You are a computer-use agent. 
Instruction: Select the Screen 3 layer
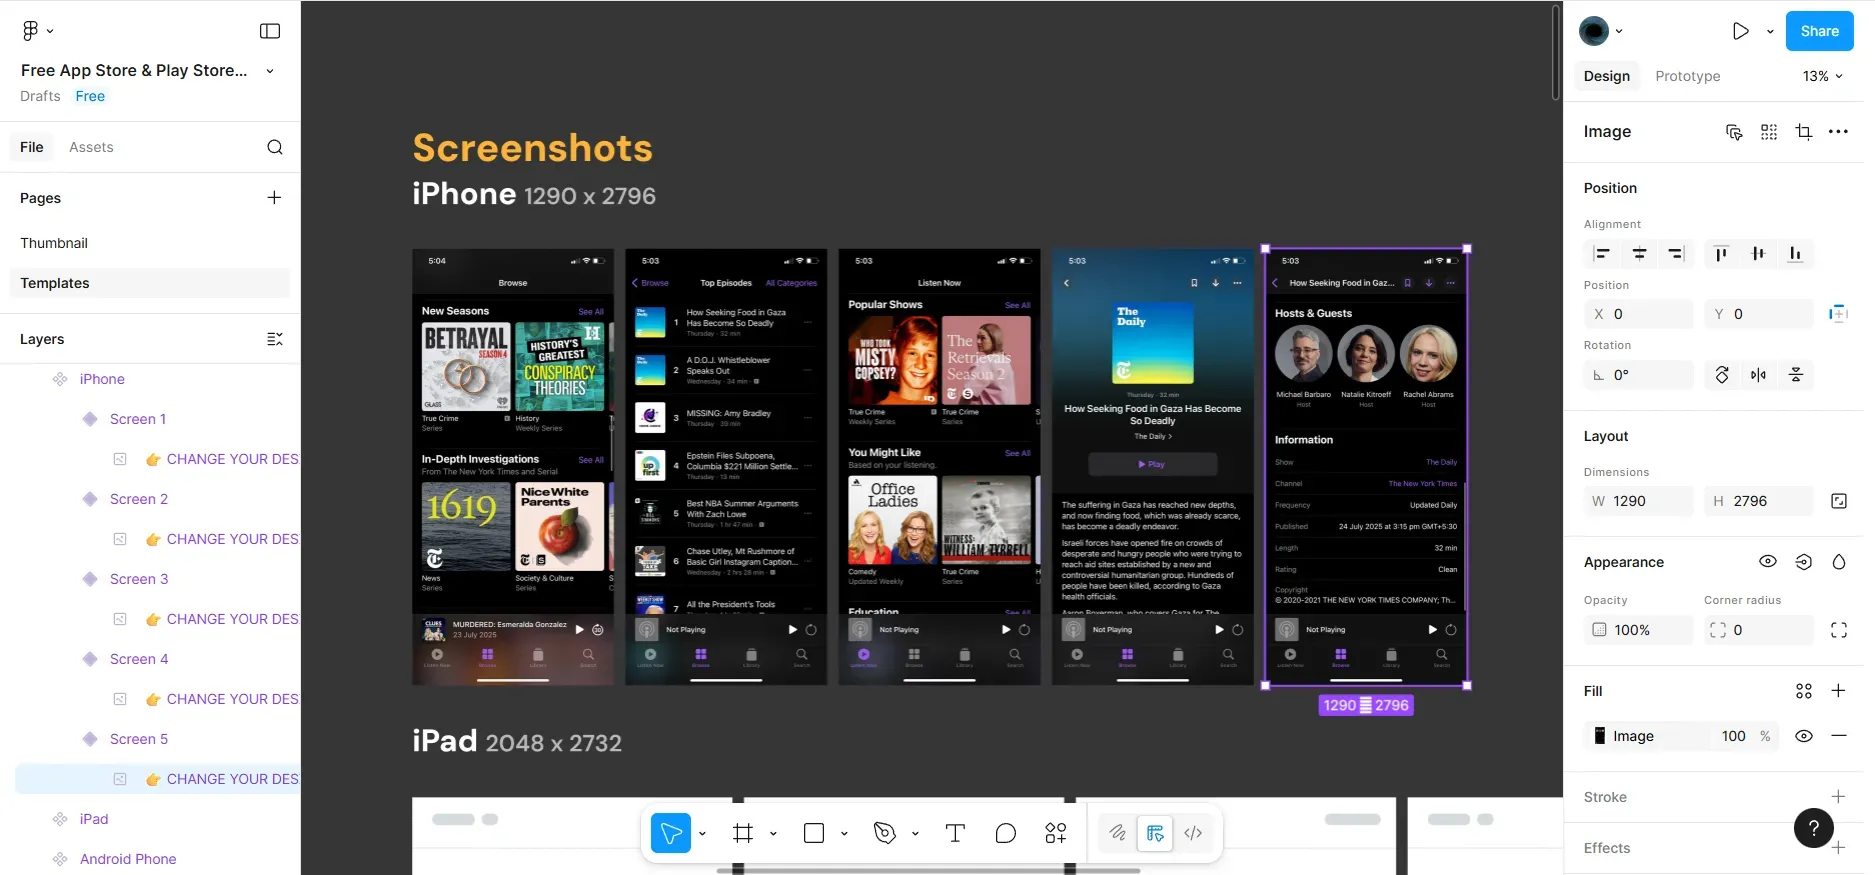tap(139, 579)
